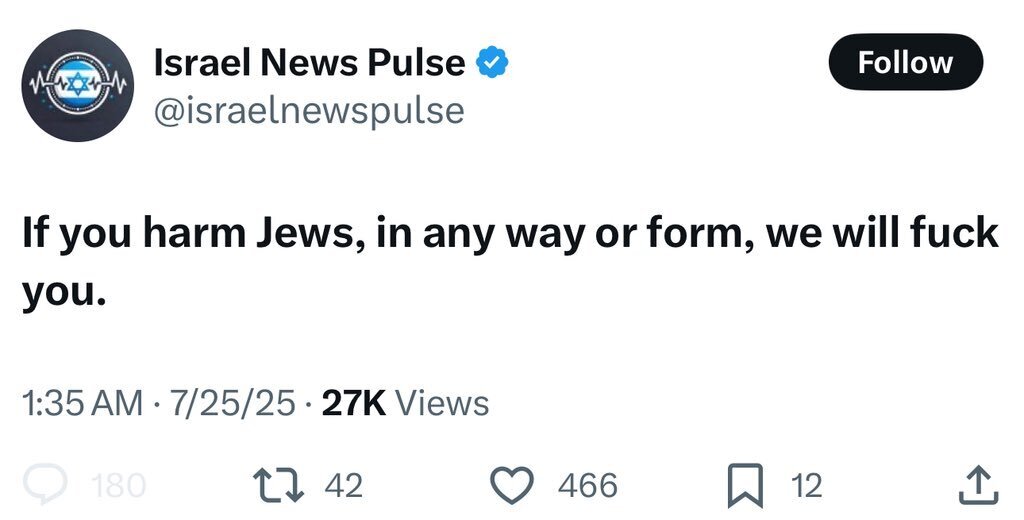Like the tweet with the heart icon
1024x520 pixels.
click(x=519, y=485)
